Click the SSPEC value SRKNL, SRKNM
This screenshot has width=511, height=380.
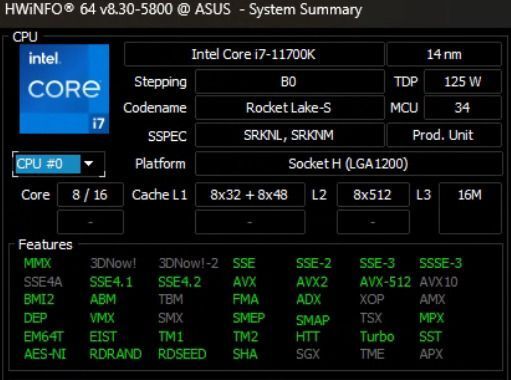point(289,135)
